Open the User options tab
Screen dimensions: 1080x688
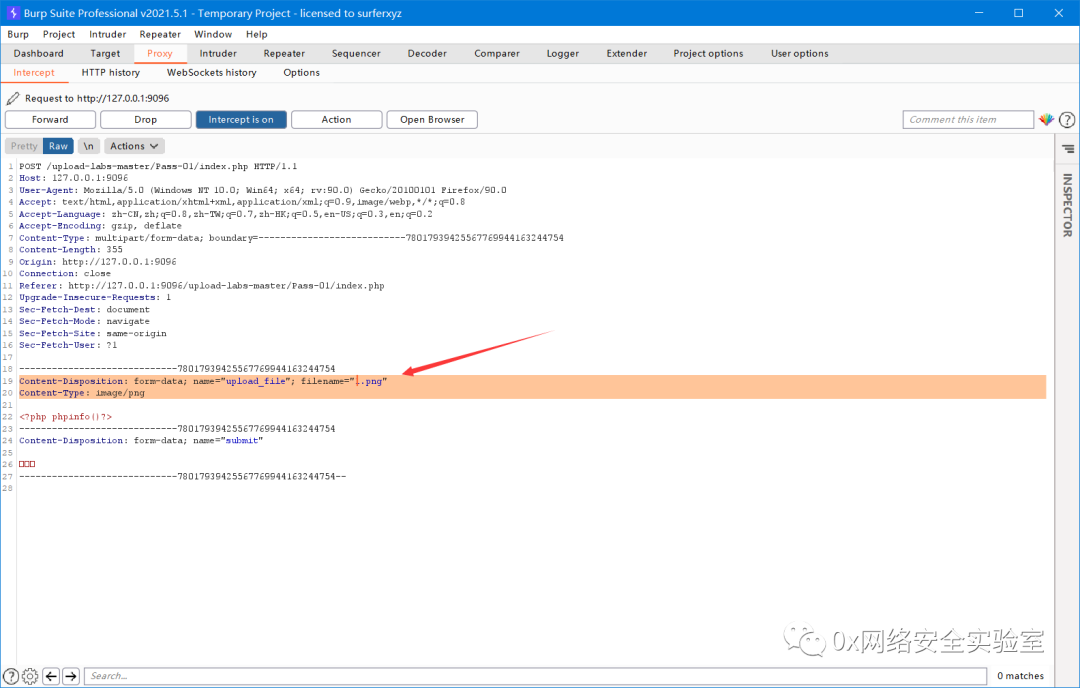click(x=800, y=54)
